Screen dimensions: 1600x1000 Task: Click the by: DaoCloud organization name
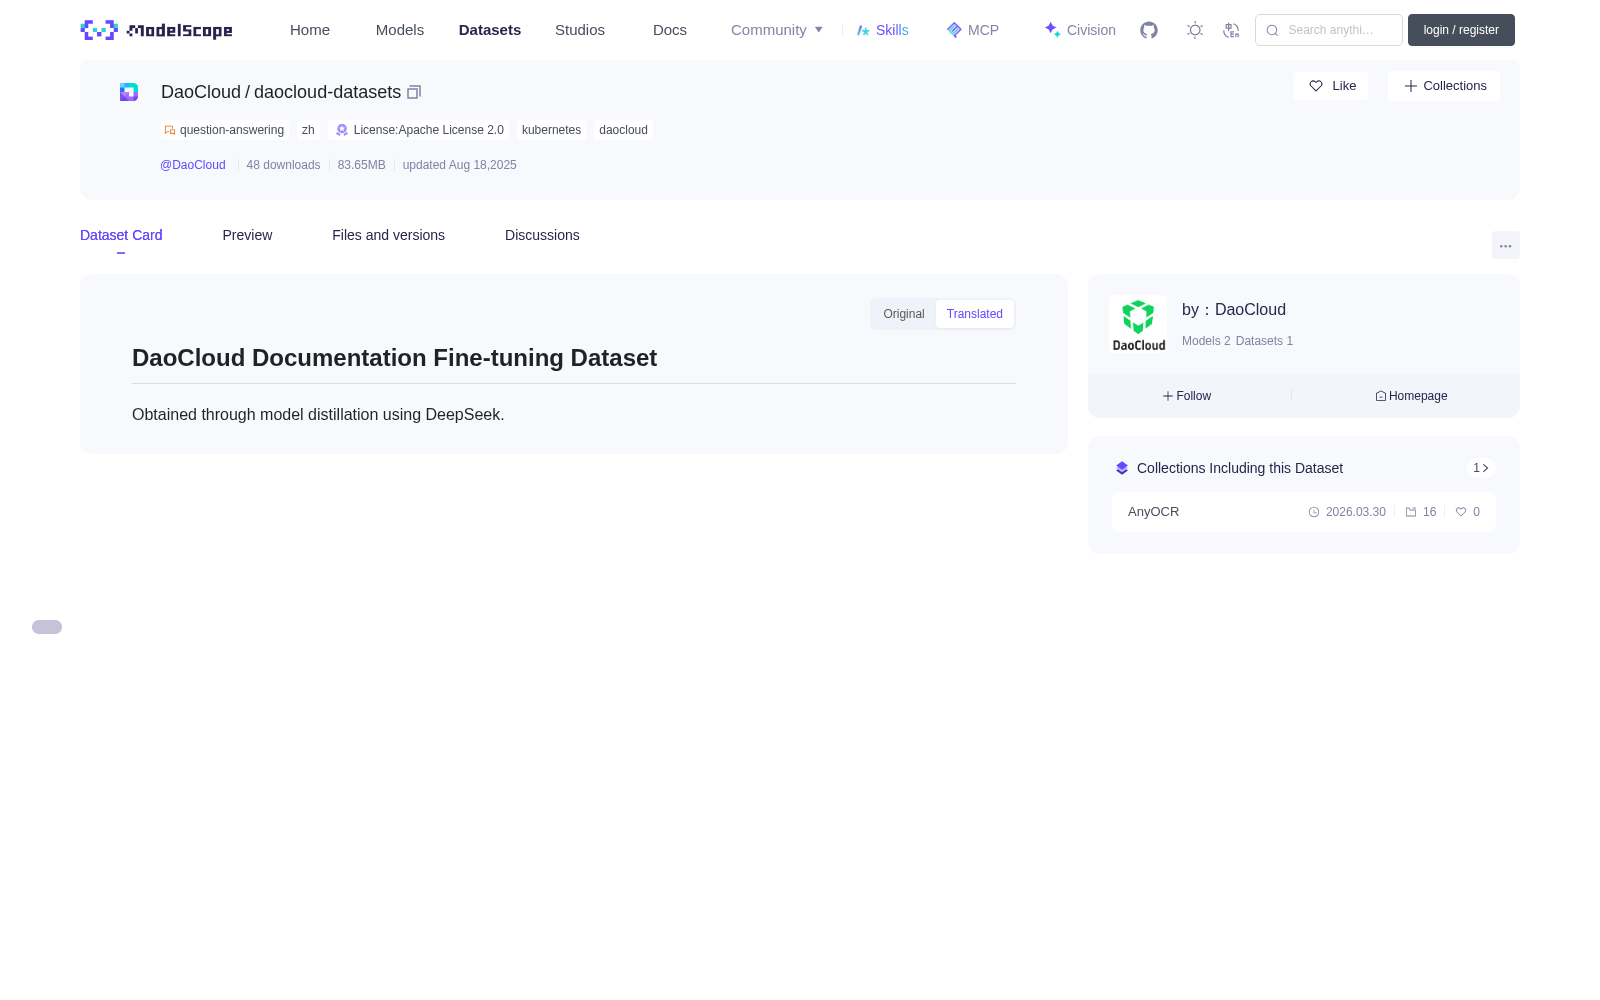[x=1250, y=310]
